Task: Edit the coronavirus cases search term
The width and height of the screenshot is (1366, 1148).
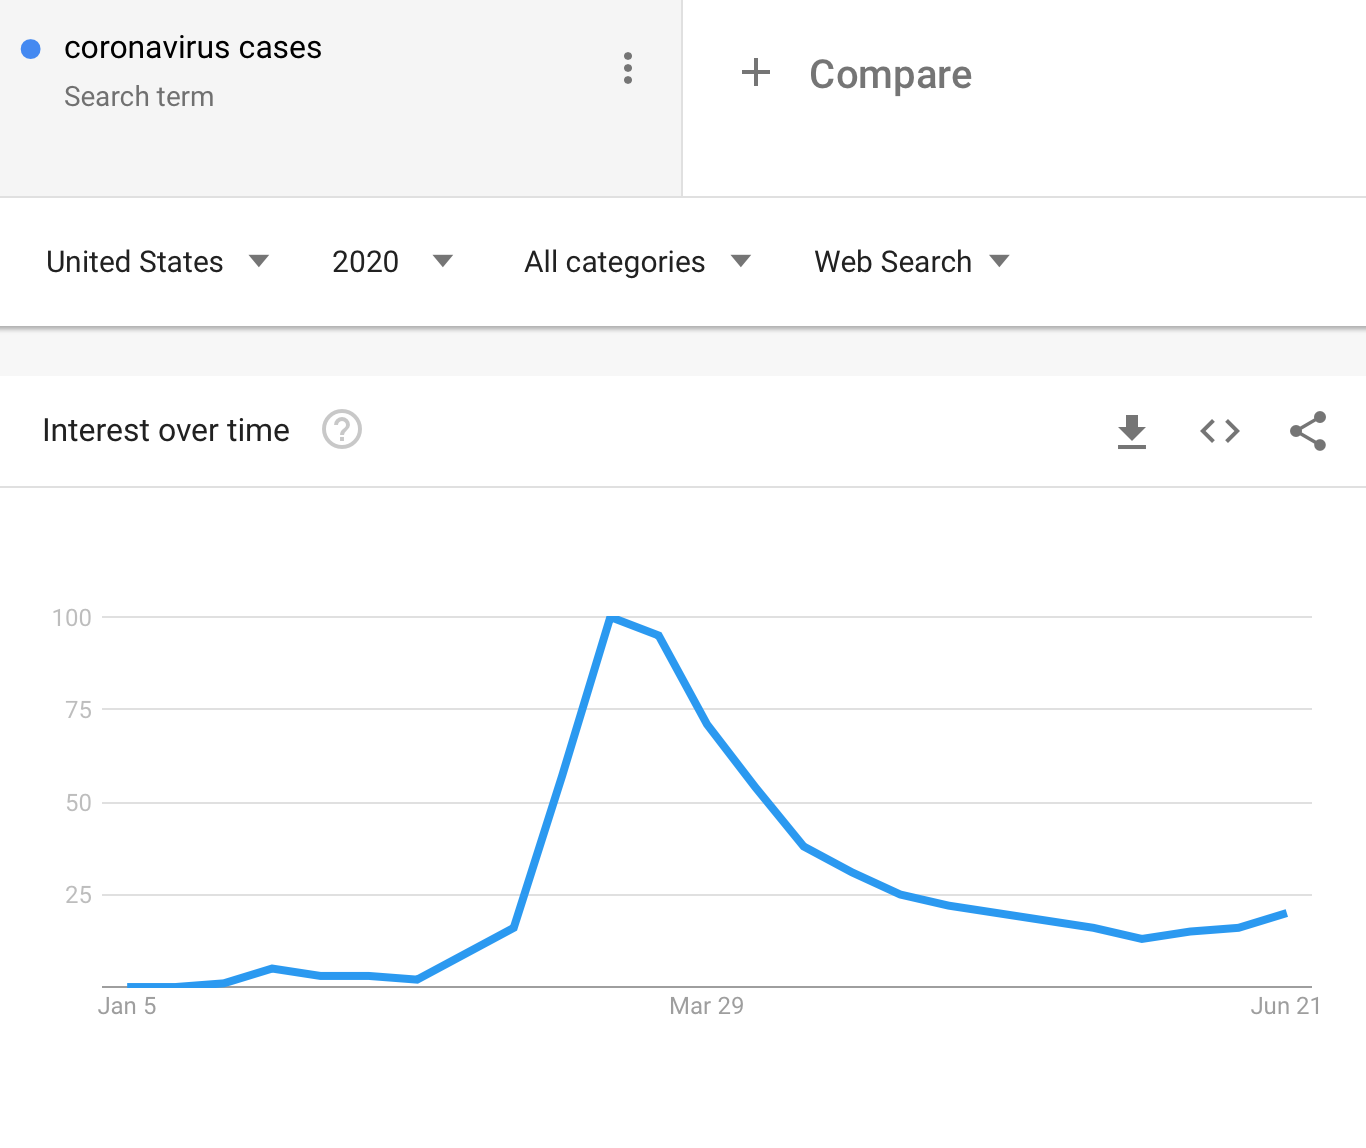Action: (x=193, y=48)
